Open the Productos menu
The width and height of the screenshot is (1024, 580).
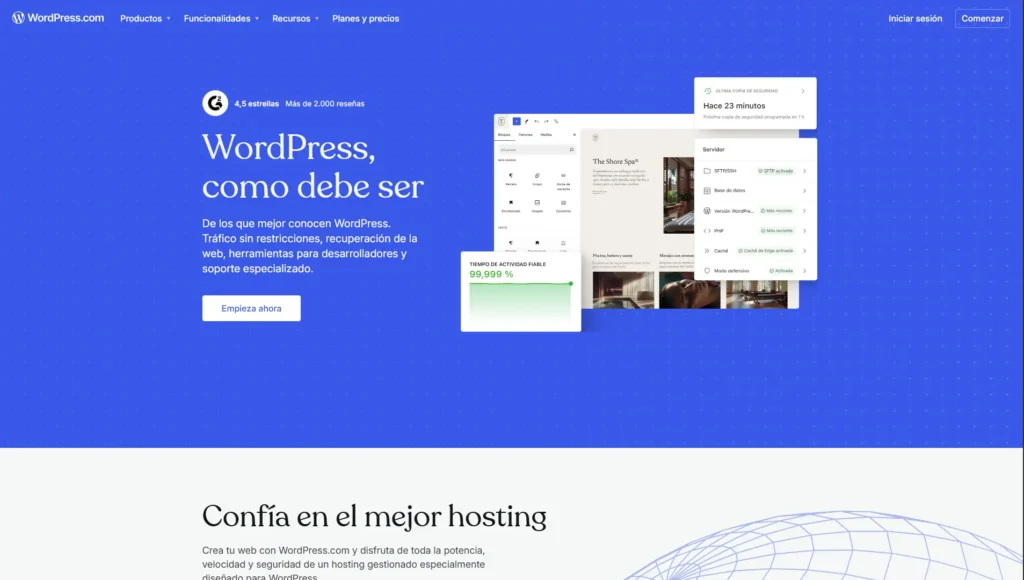point(145,18)
